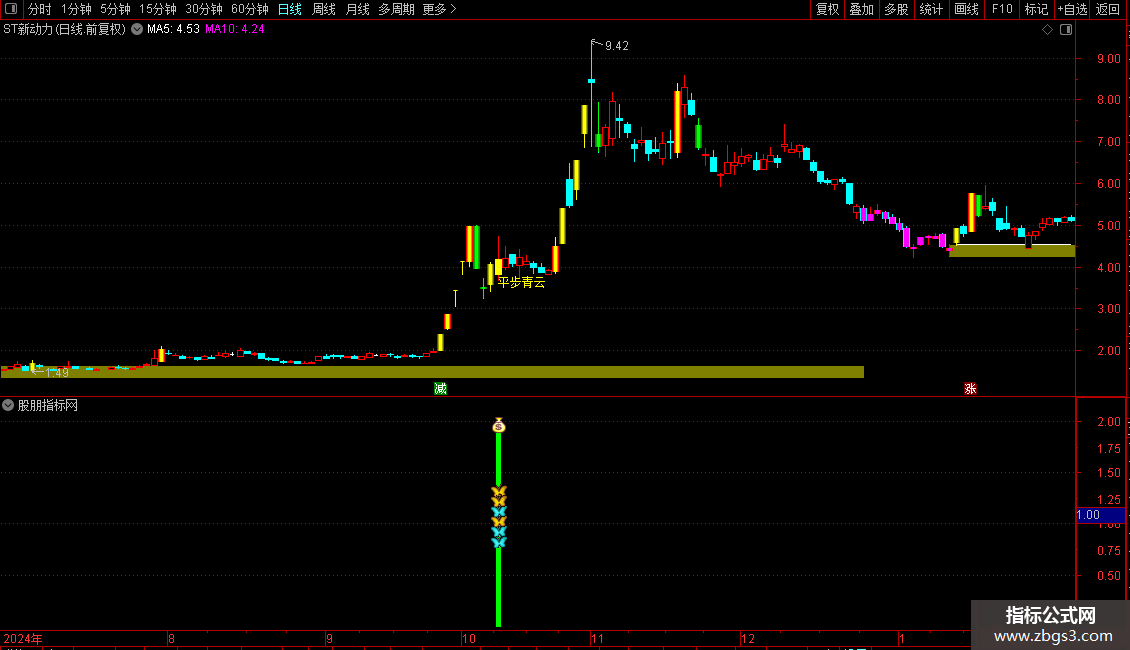Viewport: 1130px width, 650px height.
Task: Switch to 5分钟 period
Action: tap(115, 9)
